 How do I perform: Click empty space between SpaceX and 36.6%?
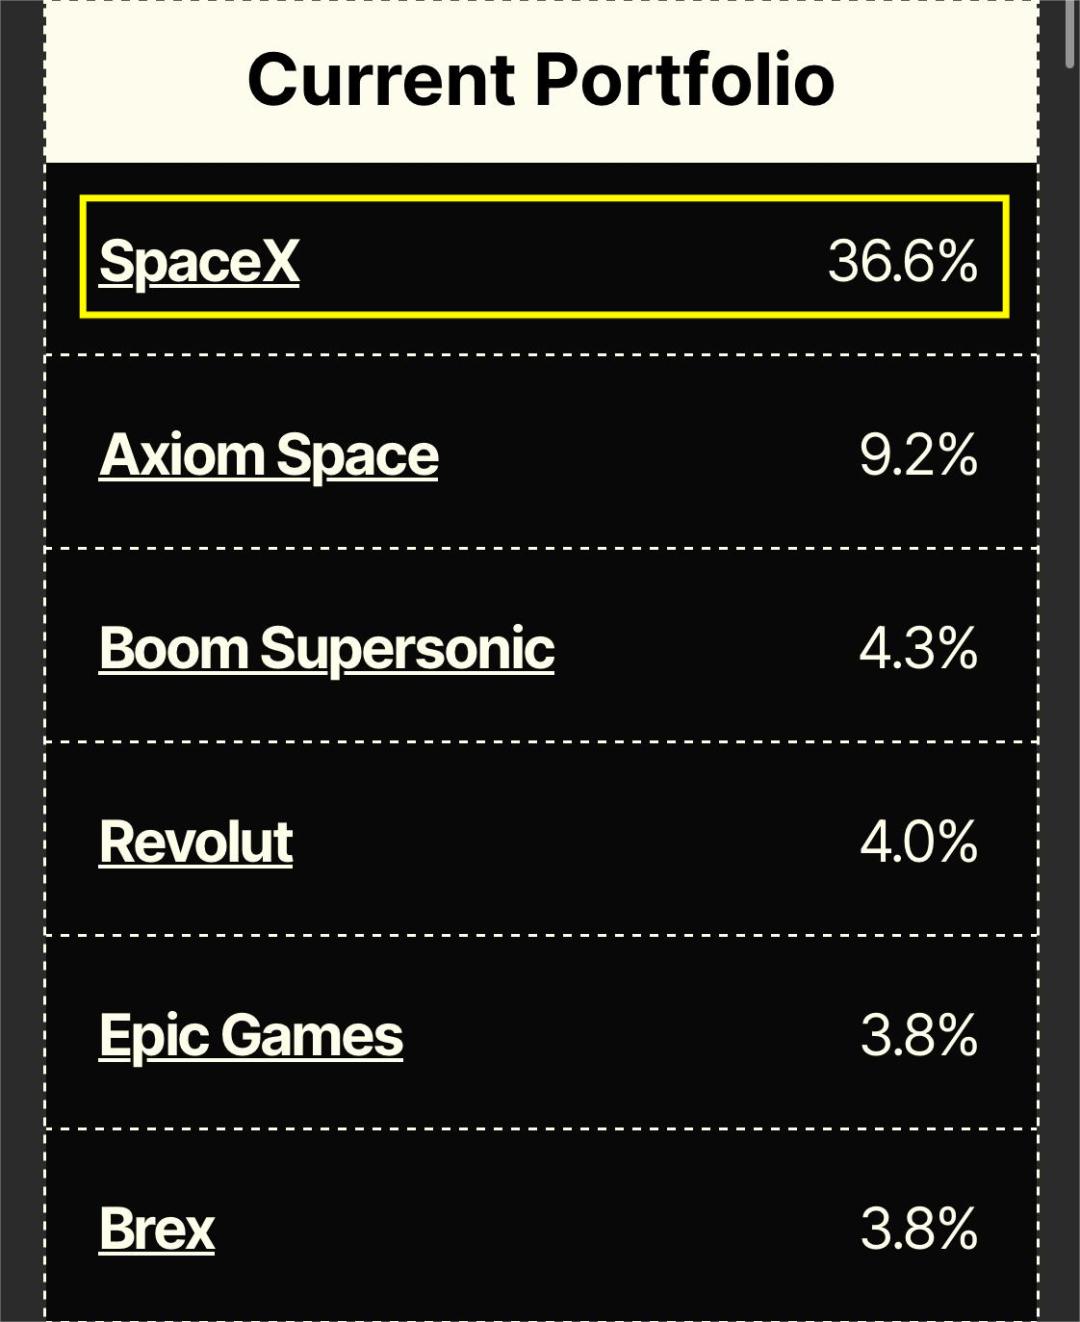[564, 262]
